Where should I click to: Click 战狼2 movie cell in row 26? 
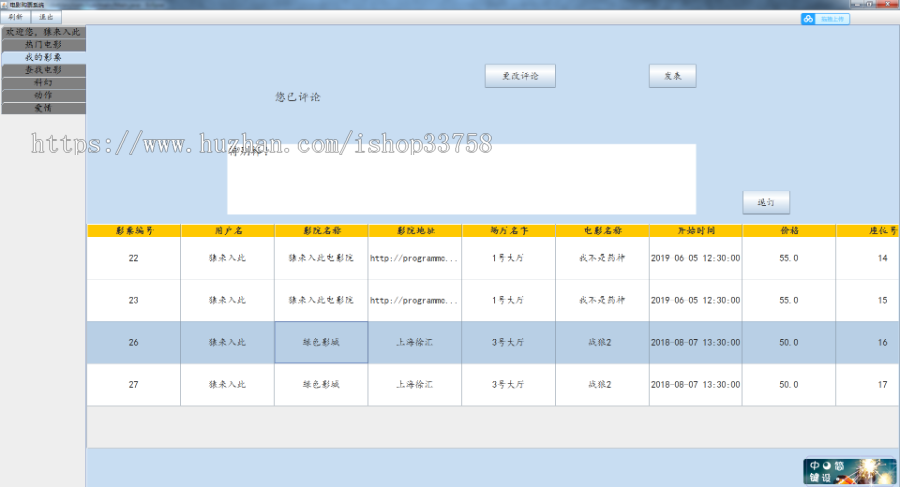(602, 342)
